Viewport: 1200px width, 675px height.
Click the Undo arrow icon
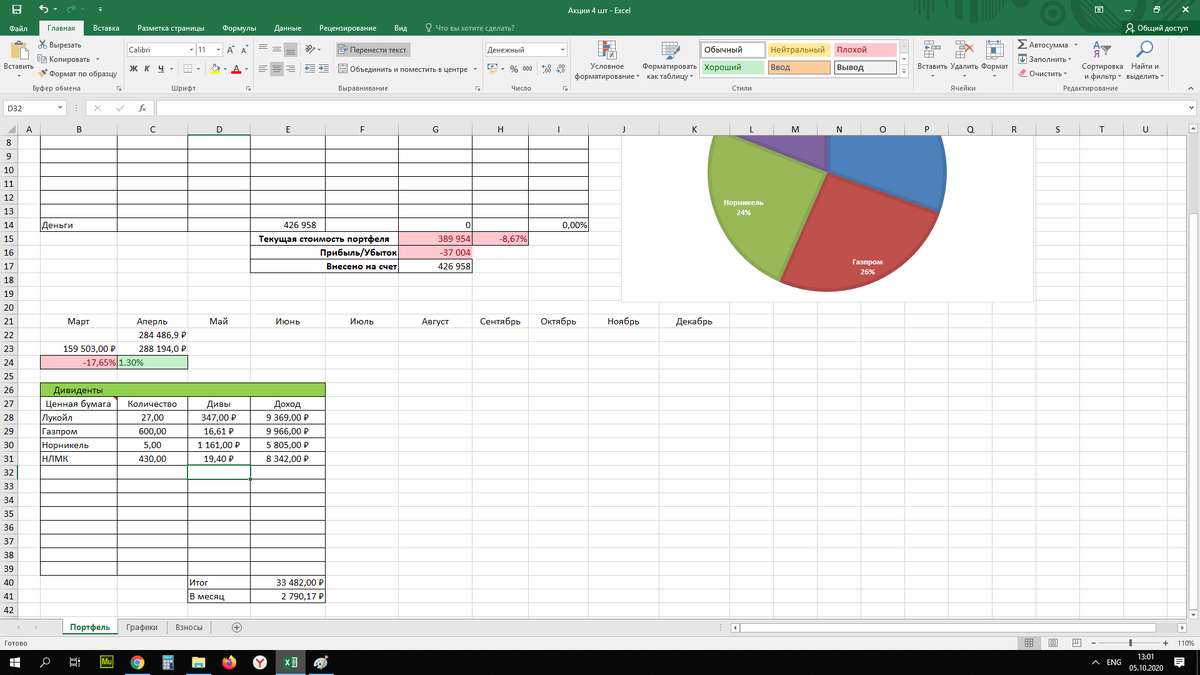(43, 9)
